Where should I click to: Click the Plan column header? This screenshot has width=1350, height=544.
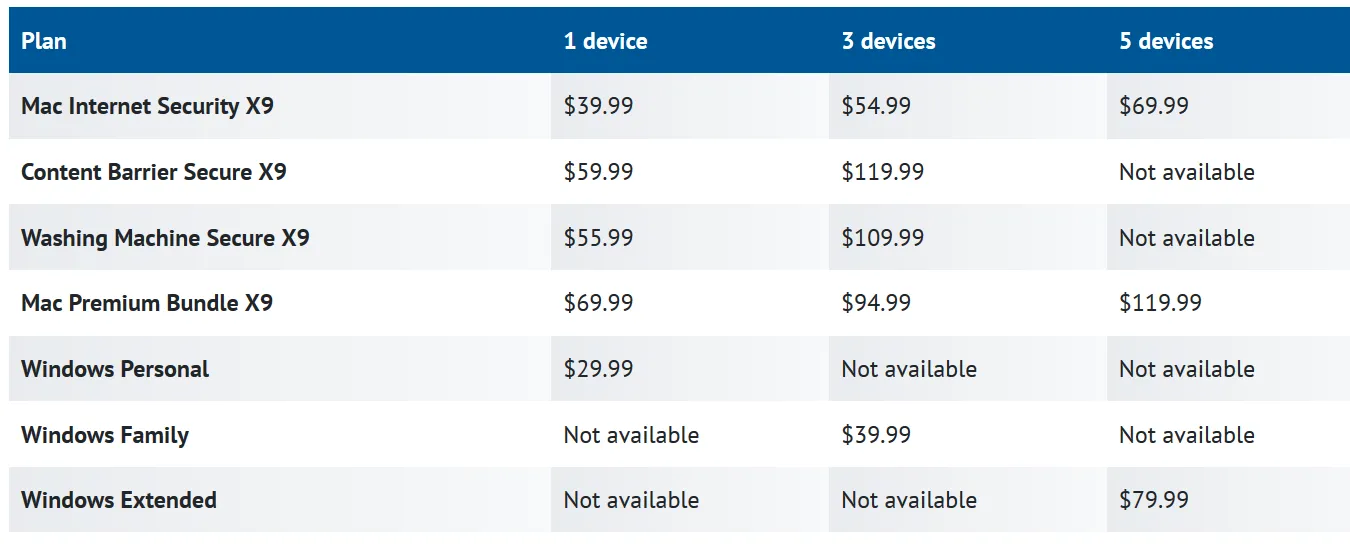pos(44,41)
